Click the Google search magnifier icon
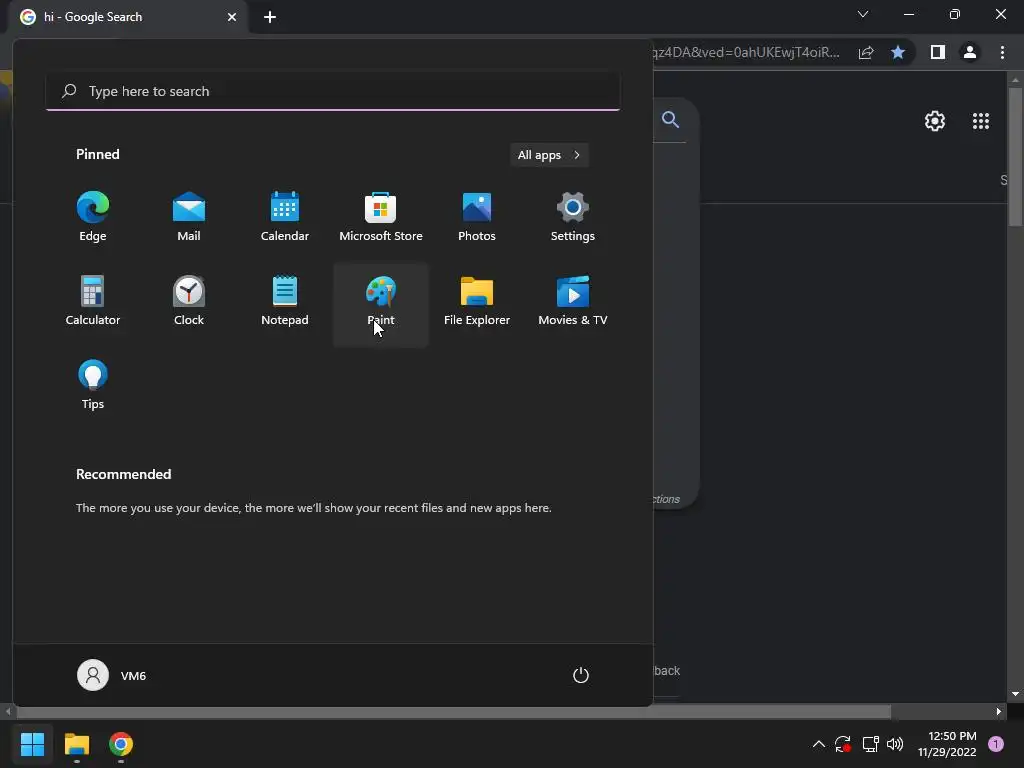Viewport: 1024px width, 768px height. click(670, 119)
